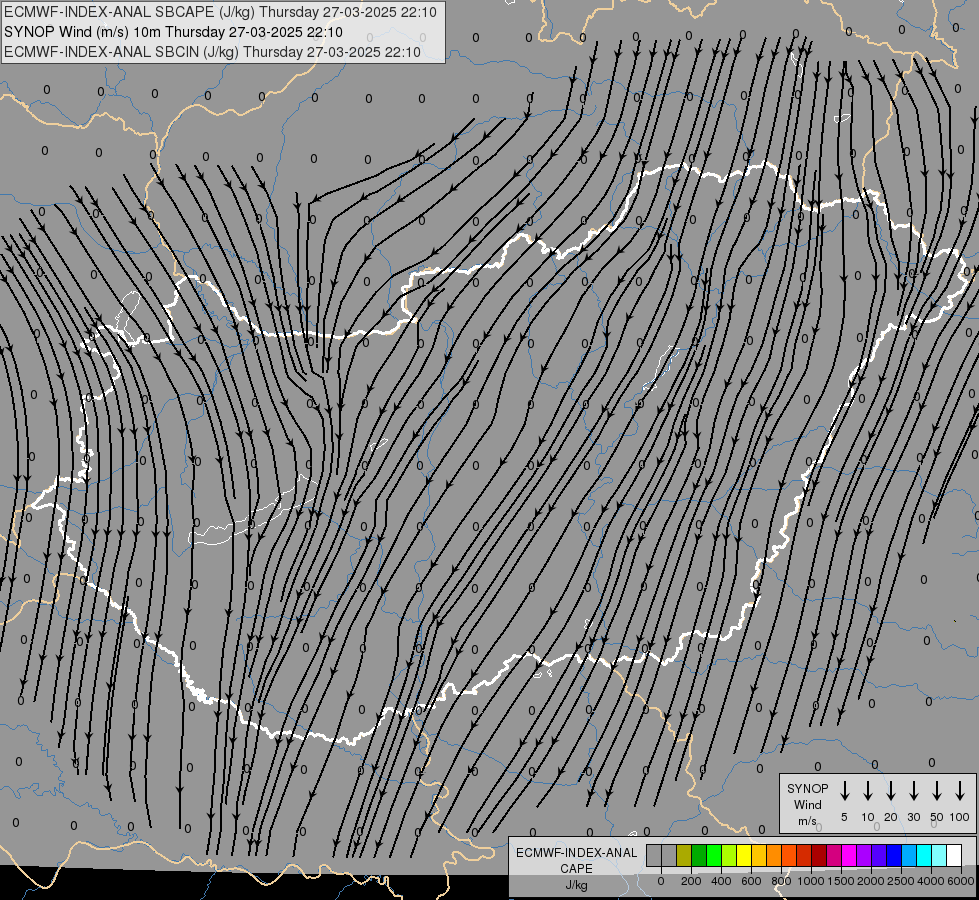Click the 2500 tick label on CAPE scale
Screen dimensions: 979x900
tap(901, 881)
